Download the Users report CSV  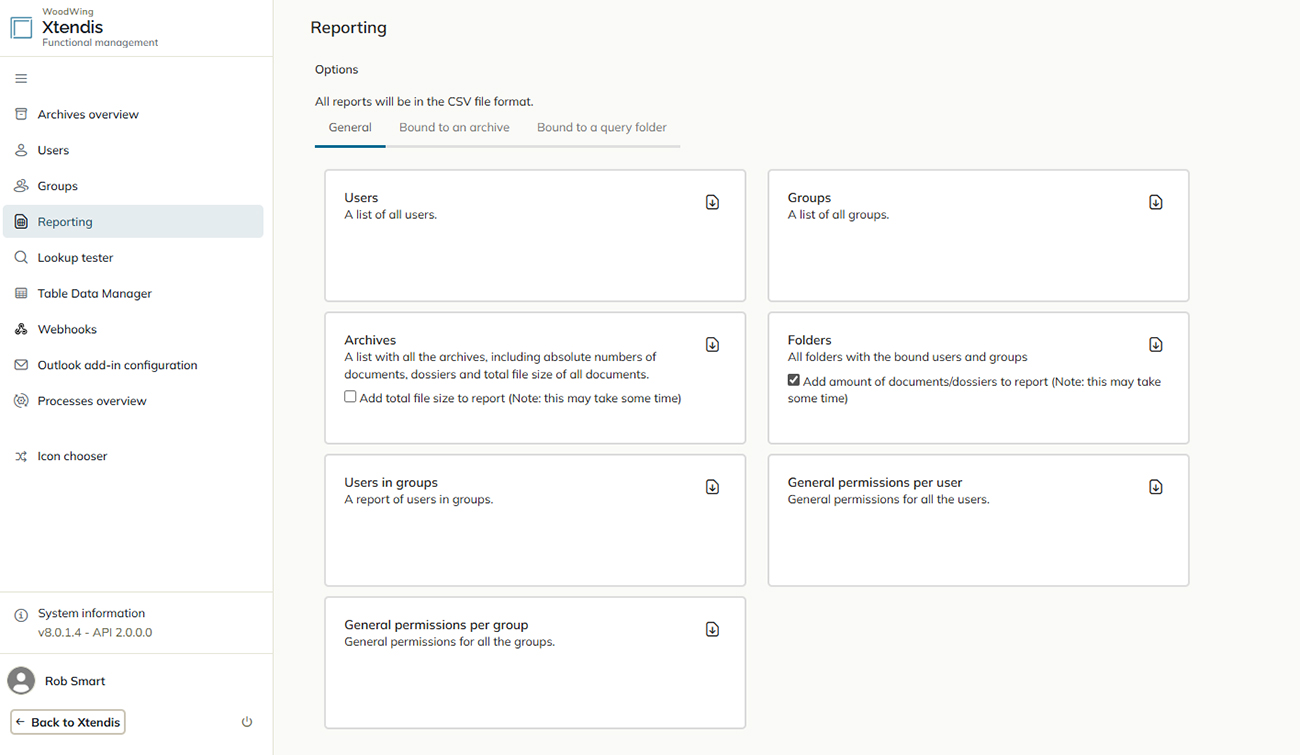coord(712,202)
